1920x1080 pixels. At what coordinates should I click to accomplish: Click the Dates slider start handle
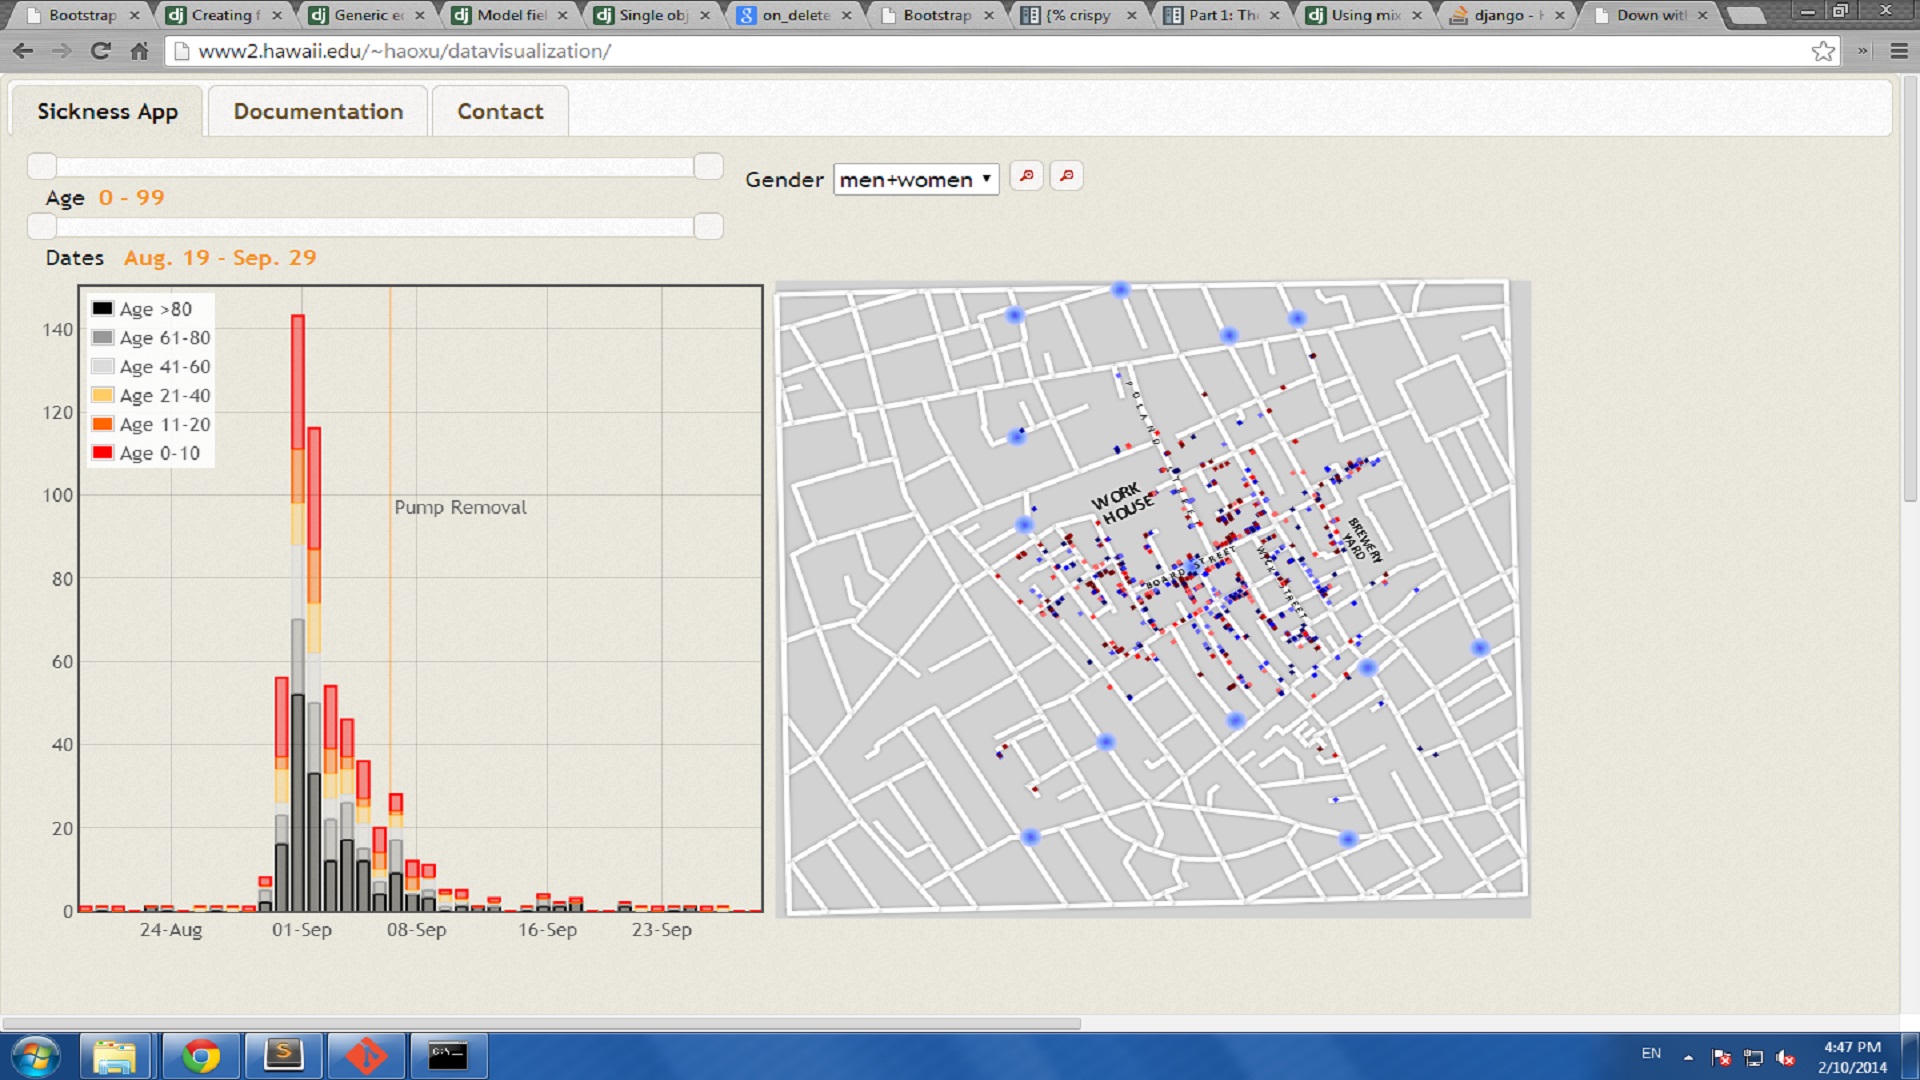pyautogui.click(x=42, y=226)
